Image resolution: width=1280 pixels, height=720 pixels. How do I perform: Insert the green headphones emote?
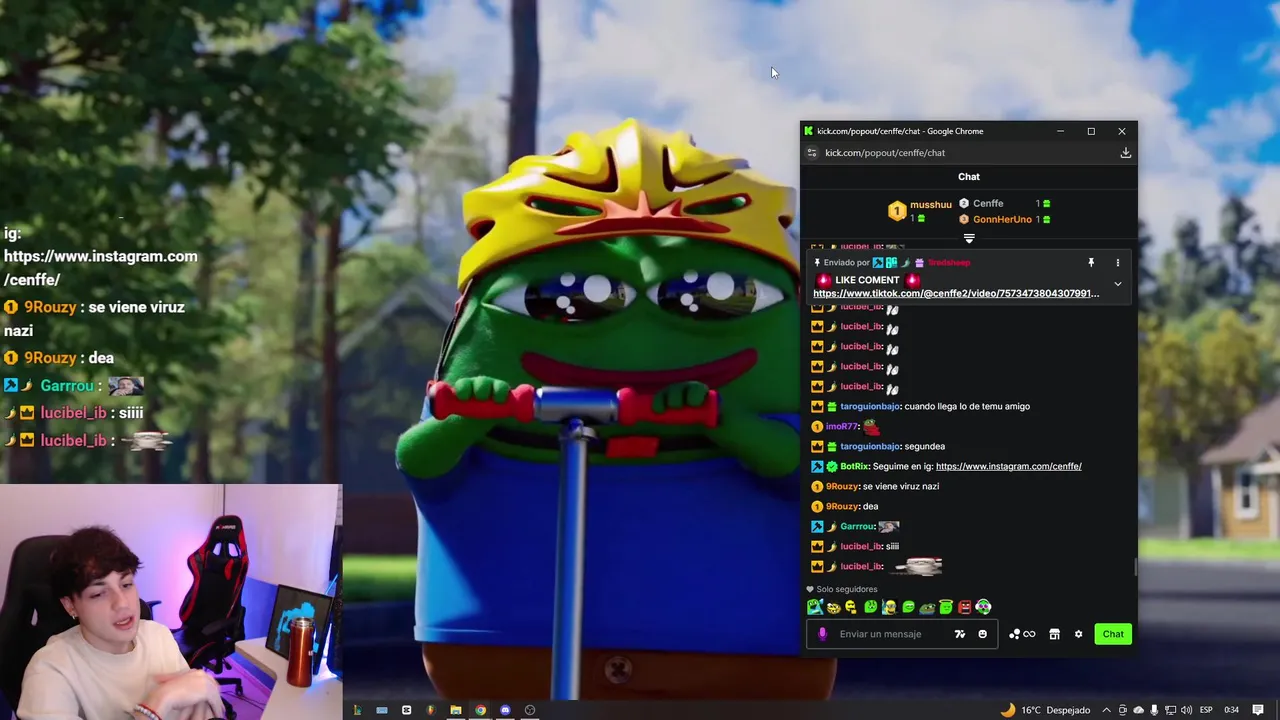tap(983, 607)
